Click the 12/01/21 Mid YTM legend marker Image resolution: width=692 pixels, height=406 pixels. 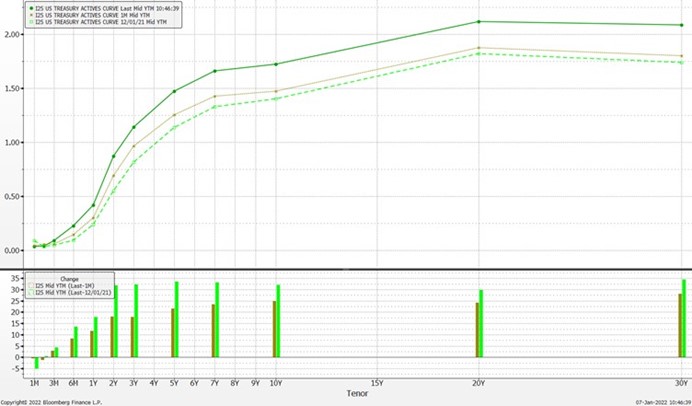coord(33,21)
